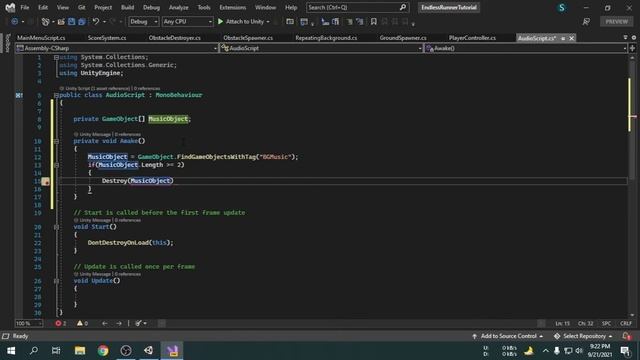Screen dimensions: 640x360
Task: Click the Unity script glyph beside line 5
Action: [19, 95]
